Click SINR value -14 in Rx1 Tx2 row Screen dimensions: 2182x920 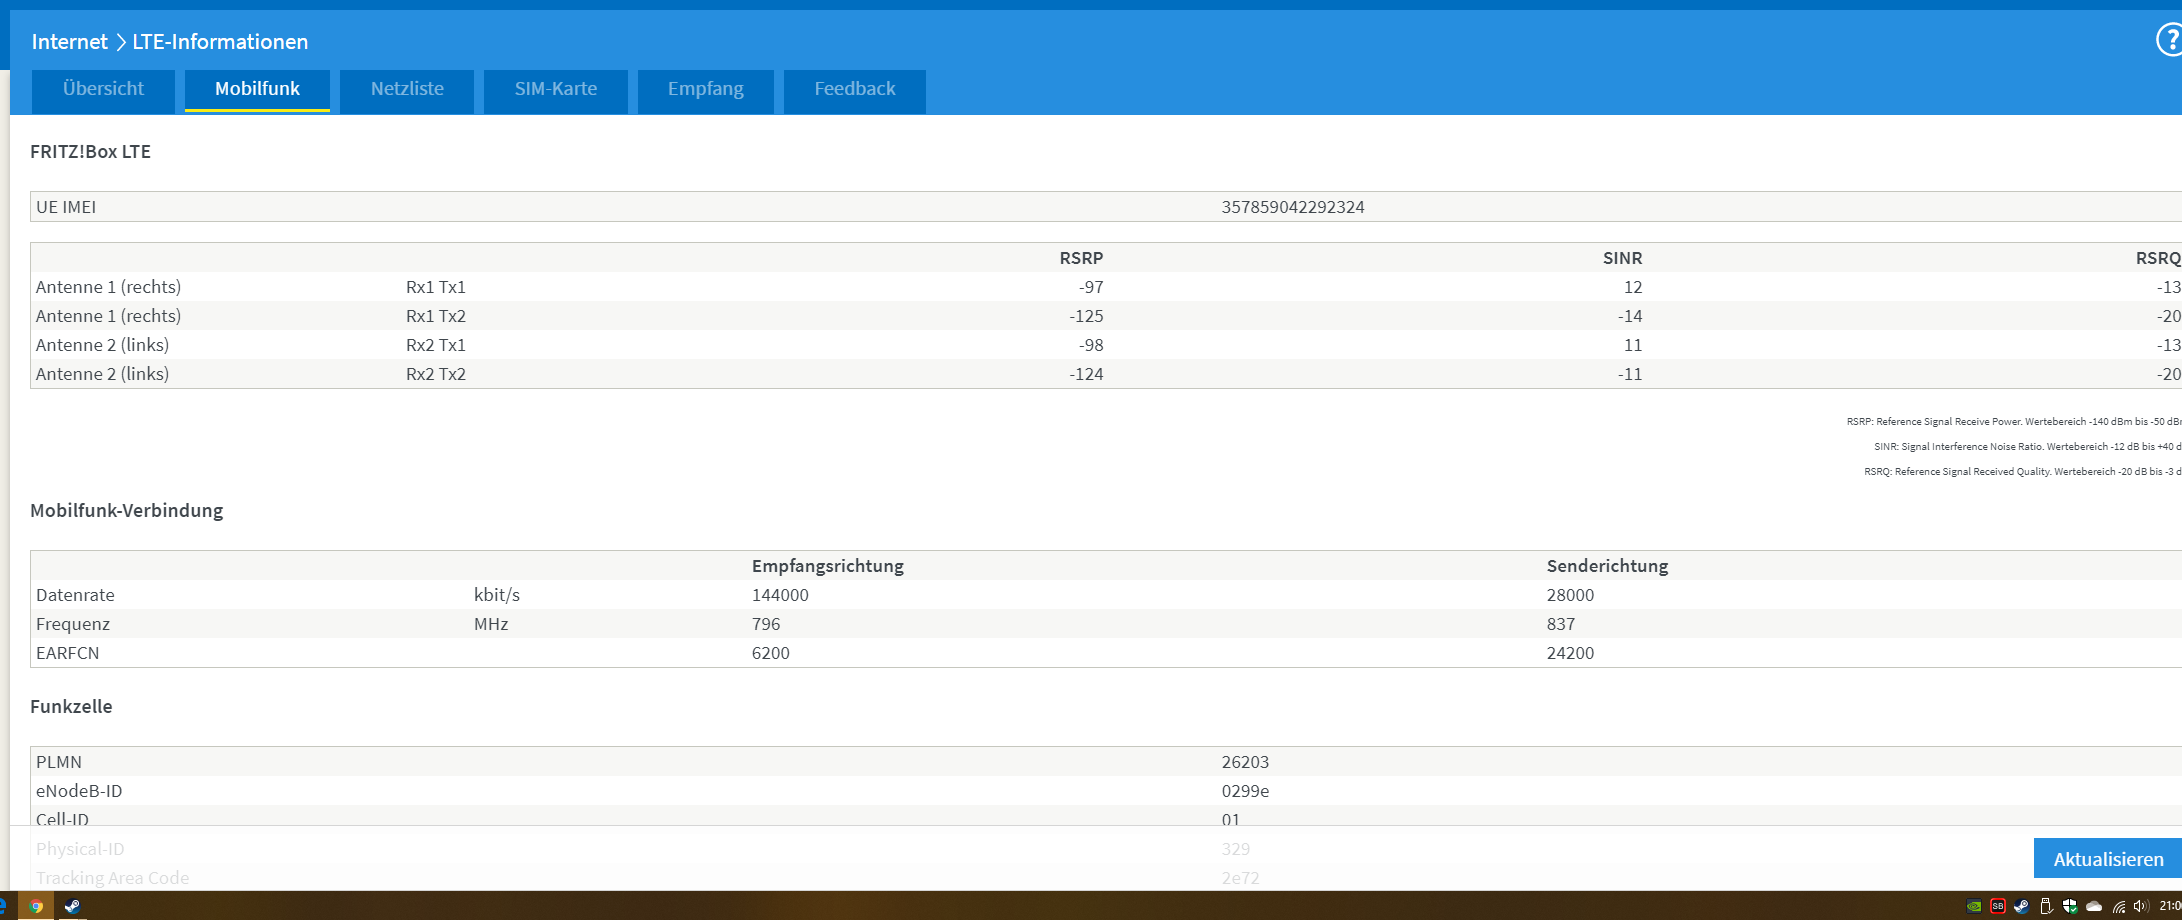(x=1630, y=316)
